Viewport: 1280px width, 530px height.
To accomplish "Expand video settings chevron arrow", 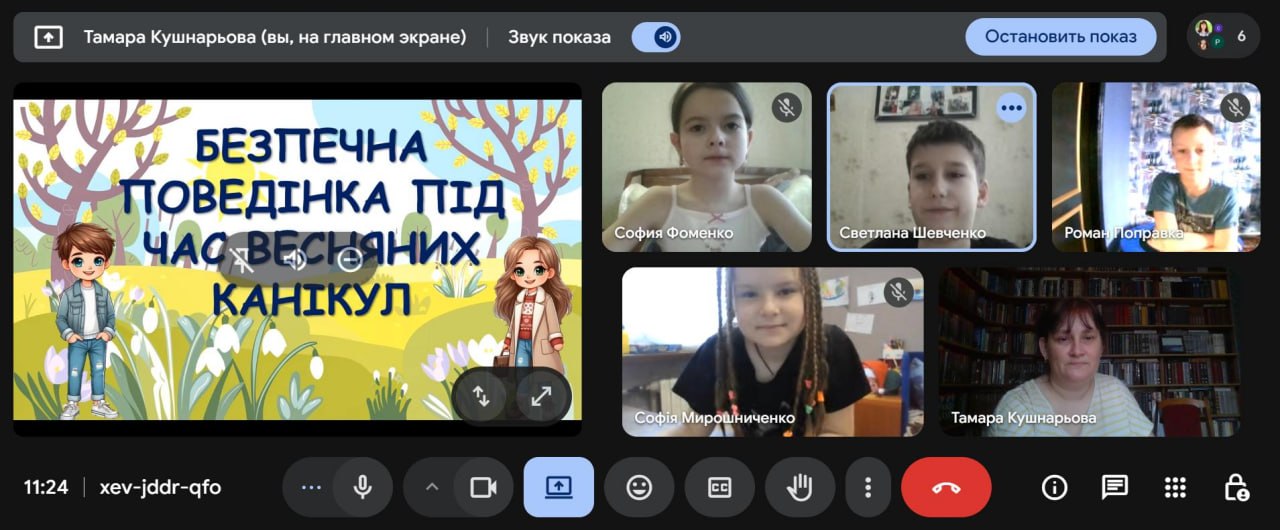I will click(x=432, y=487).
